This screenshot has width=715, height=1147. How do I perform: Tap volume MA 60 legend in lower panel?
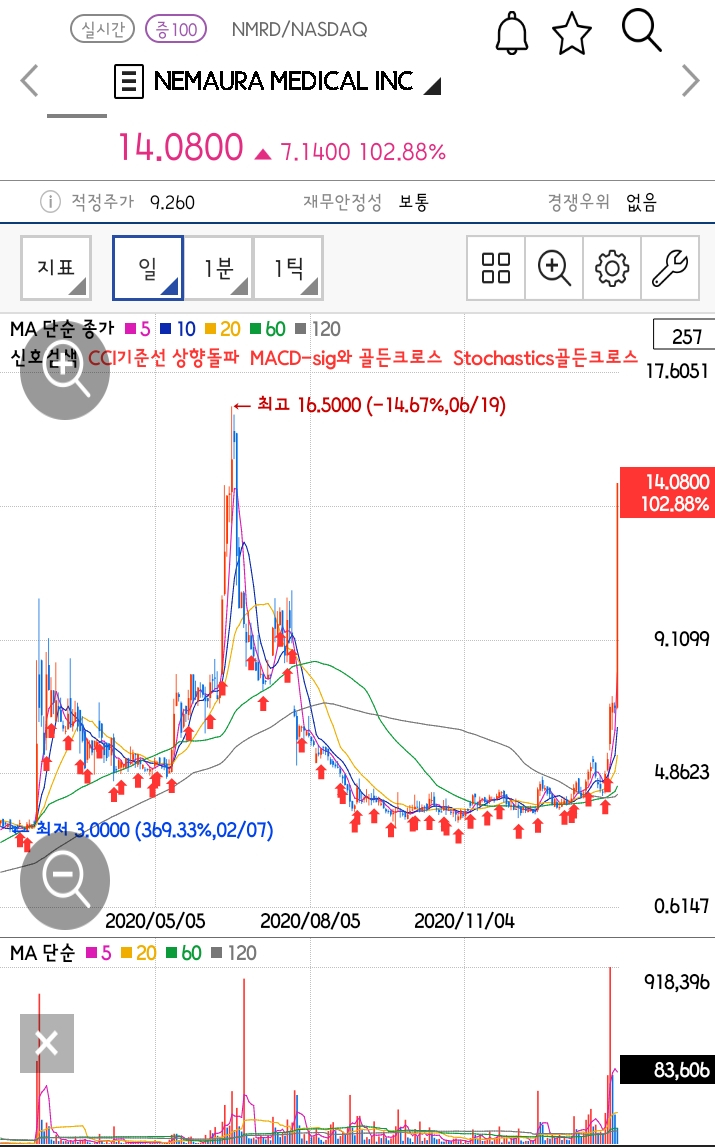point(184,953)
